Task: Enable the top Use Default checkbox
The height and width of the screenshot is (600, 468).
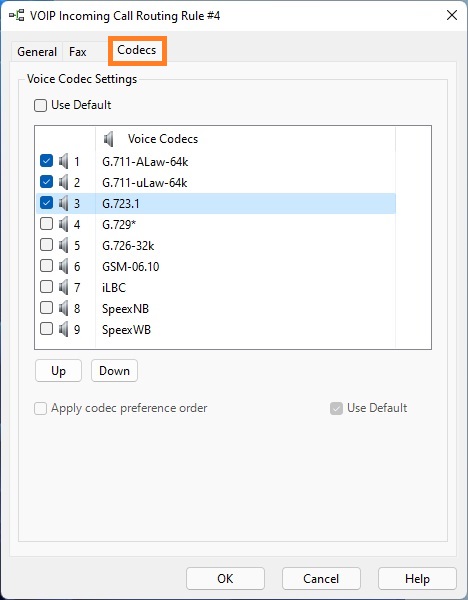Action: pyautogui.click(x=41, y=105)
